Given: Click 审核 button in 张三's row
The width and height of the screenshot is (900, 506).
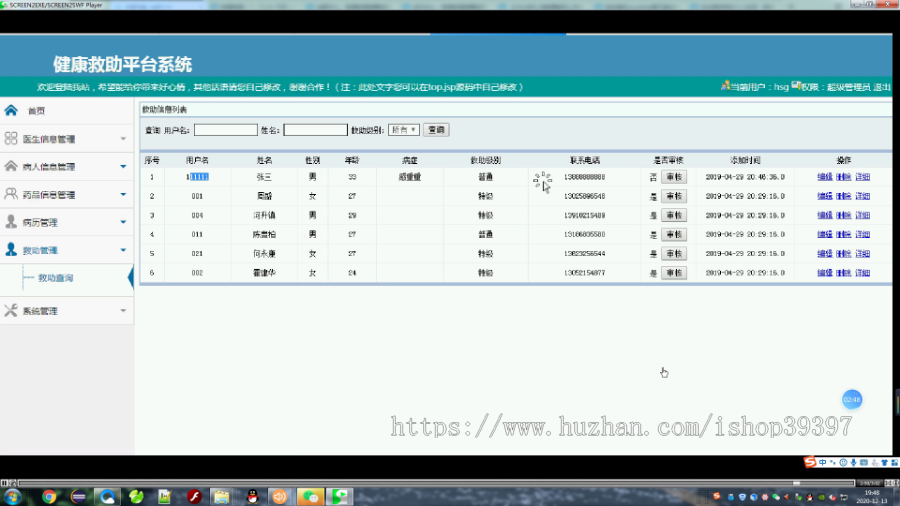Looking at the screenshot, I should pos(674,177).
